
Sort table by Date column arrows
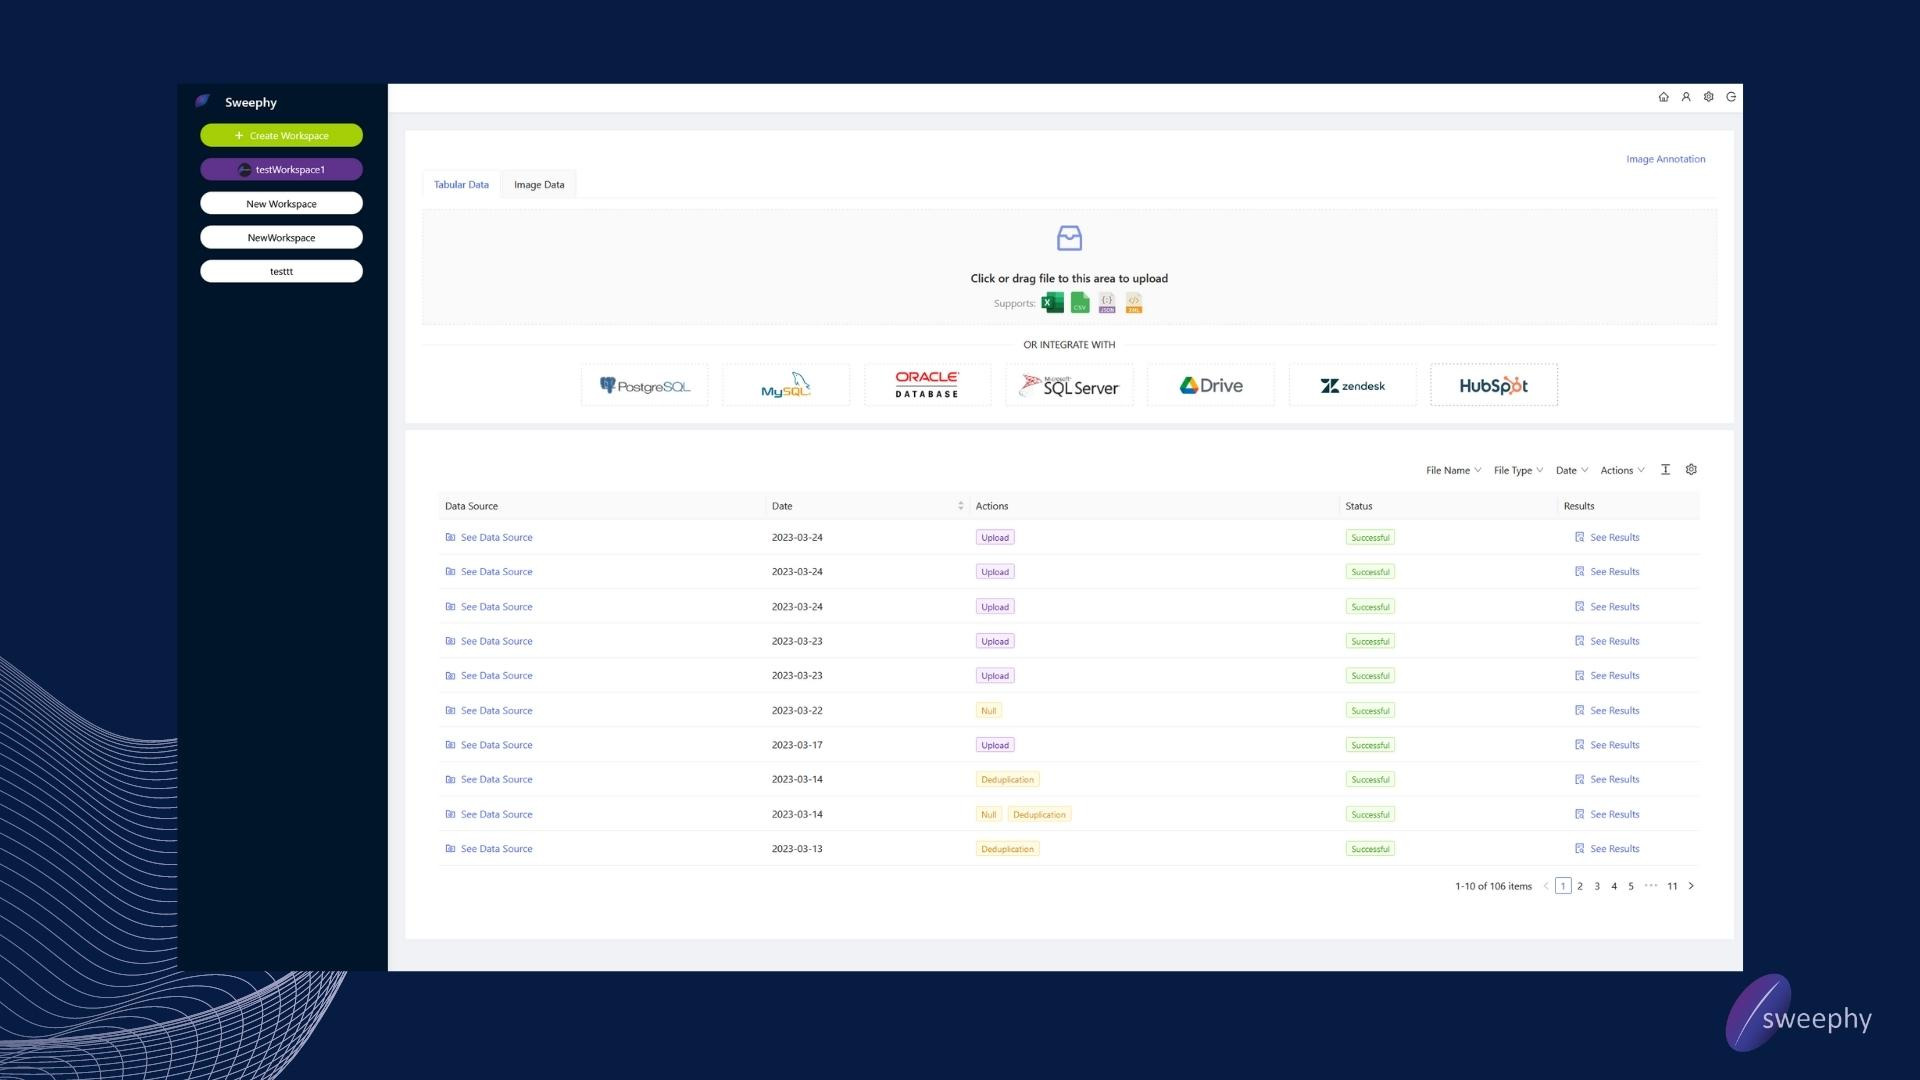tap(960, 506)
